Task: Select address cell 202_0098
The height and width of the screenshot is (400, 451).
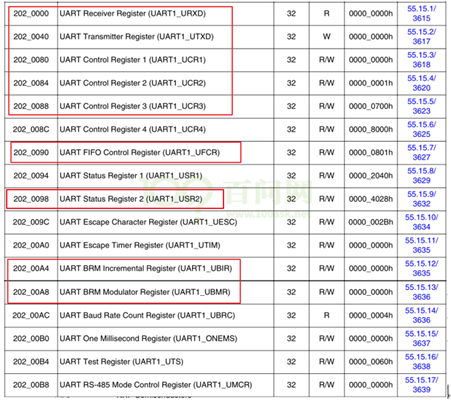Action: pyautogui.click(x=31, y=199)
